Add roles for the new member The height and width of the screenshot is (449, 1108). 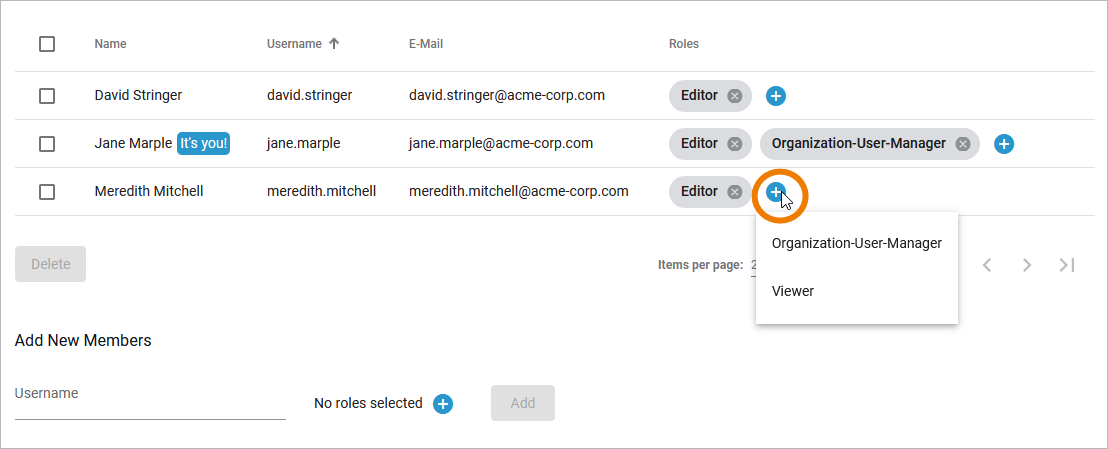tap(443, 404)
